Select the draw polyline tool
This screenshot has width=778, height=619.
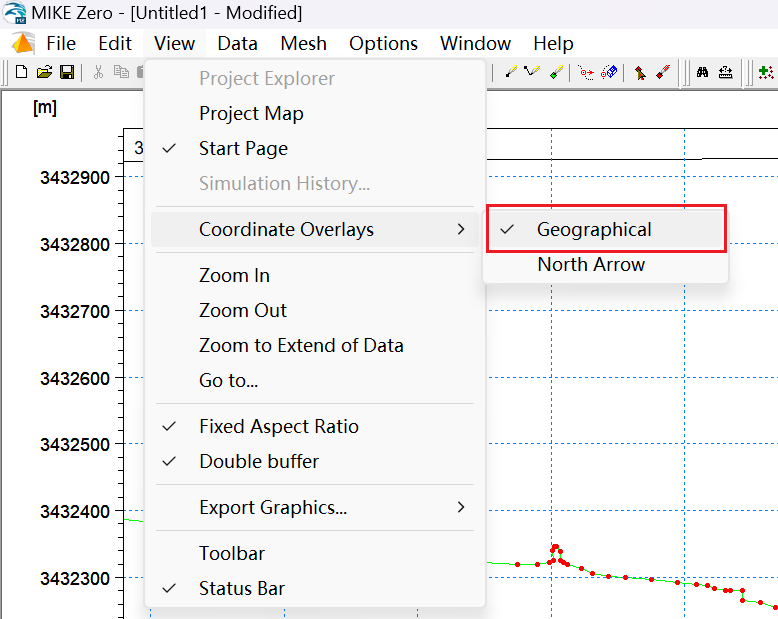point(532,72)
